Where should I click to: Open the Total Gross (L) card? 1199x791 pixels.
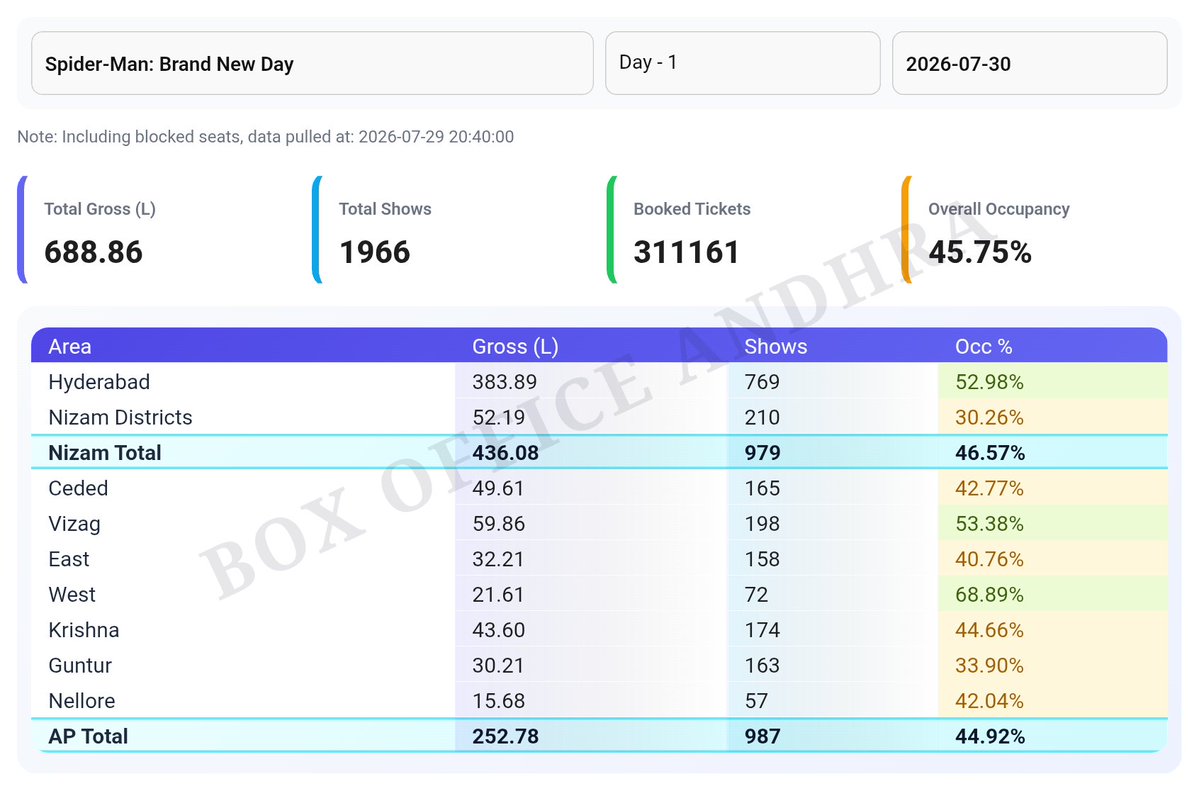[x=158, y=229]
